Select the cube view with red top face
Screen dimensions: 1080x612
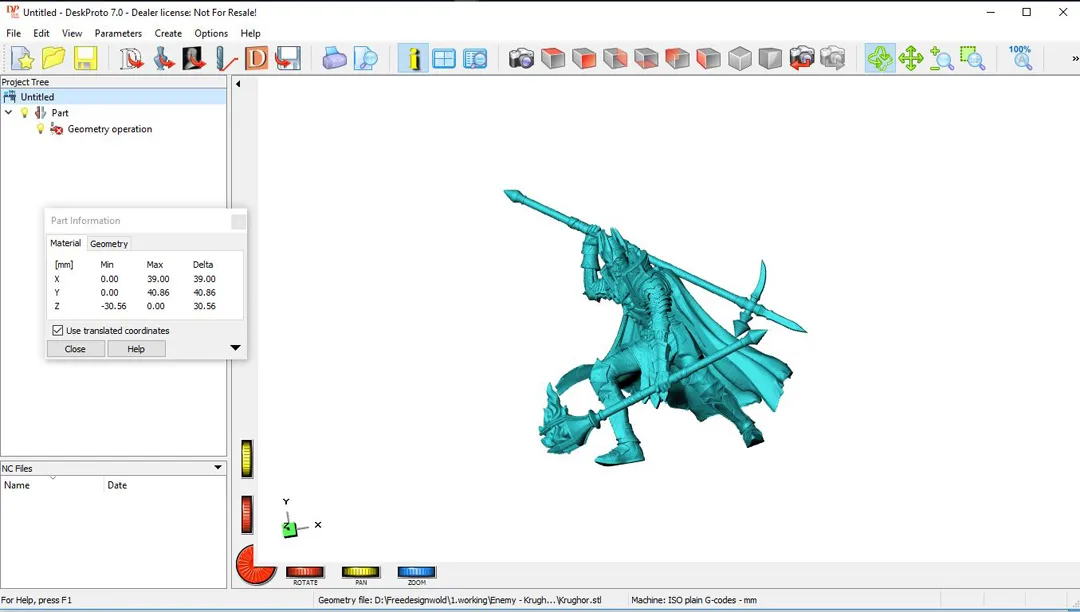click(x=553, y=59)
